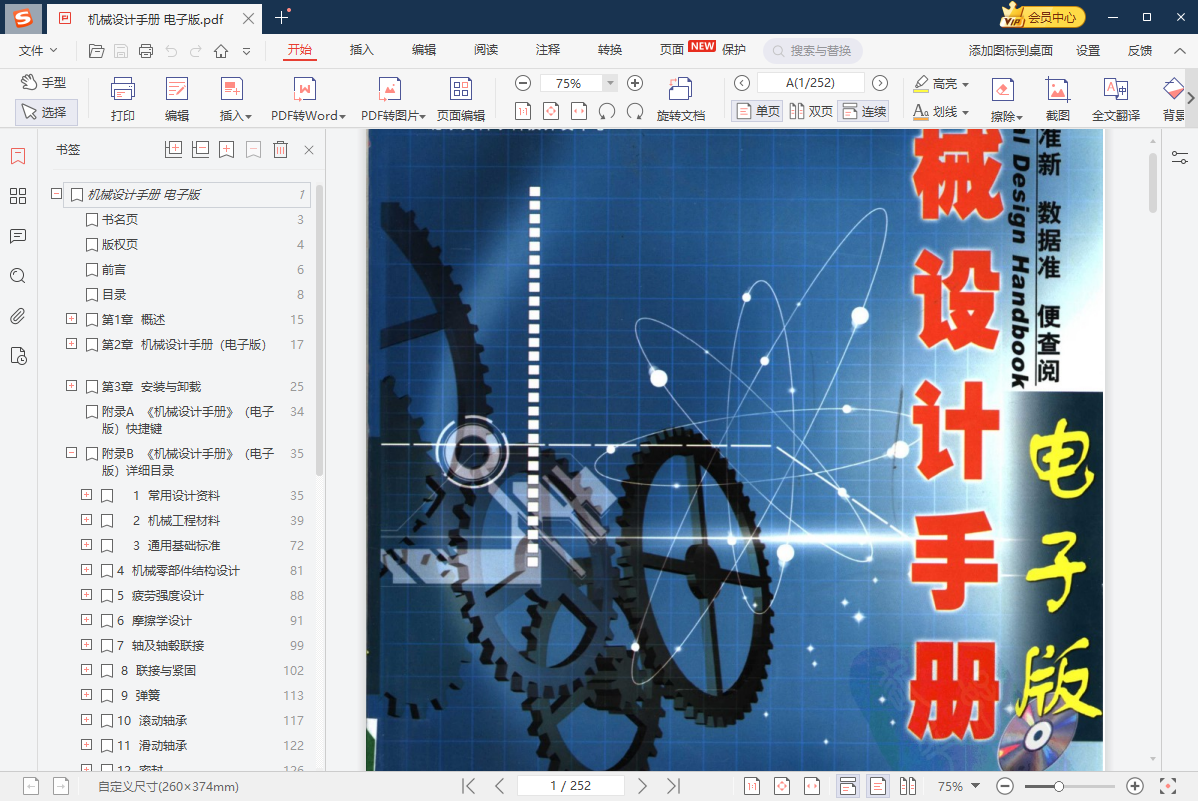This screenshot has height=801, width=1198.
Task: Click the 会员中心 button
Action: click(x=1043, y=17)
